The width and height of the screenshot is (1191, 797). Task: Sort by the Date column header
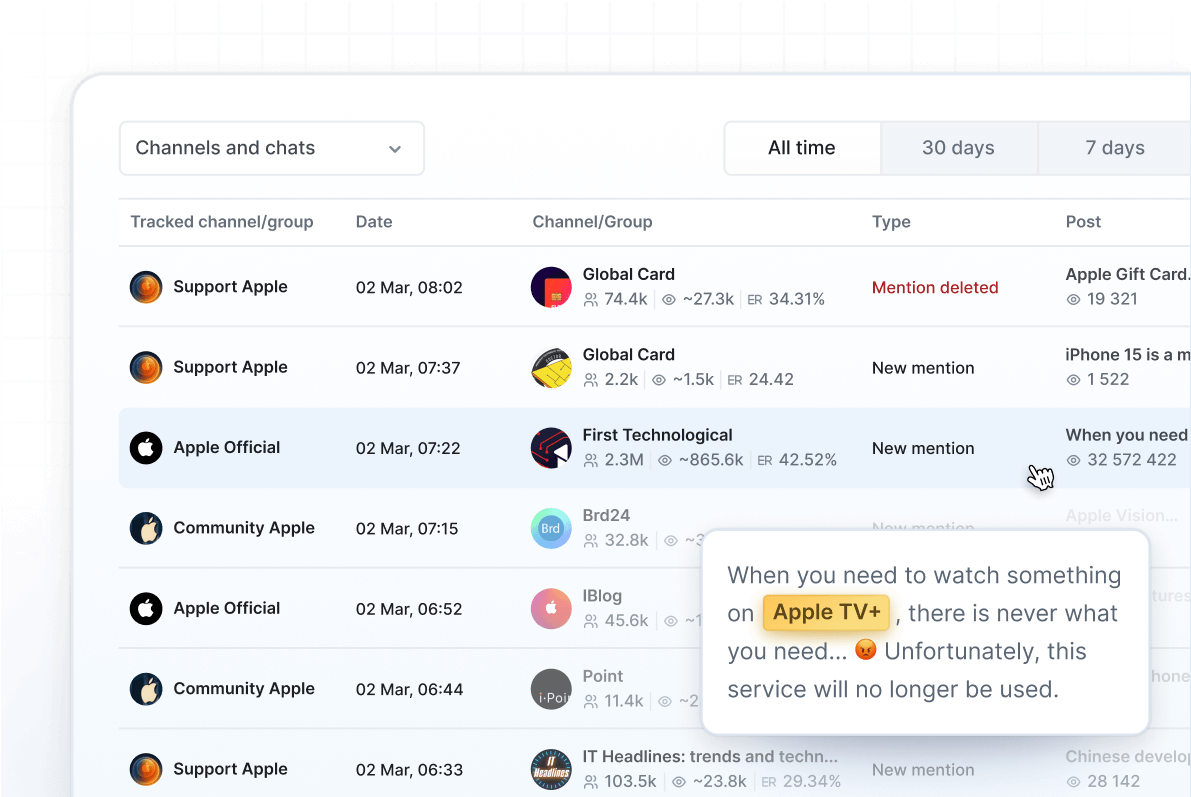click(374, 222)
